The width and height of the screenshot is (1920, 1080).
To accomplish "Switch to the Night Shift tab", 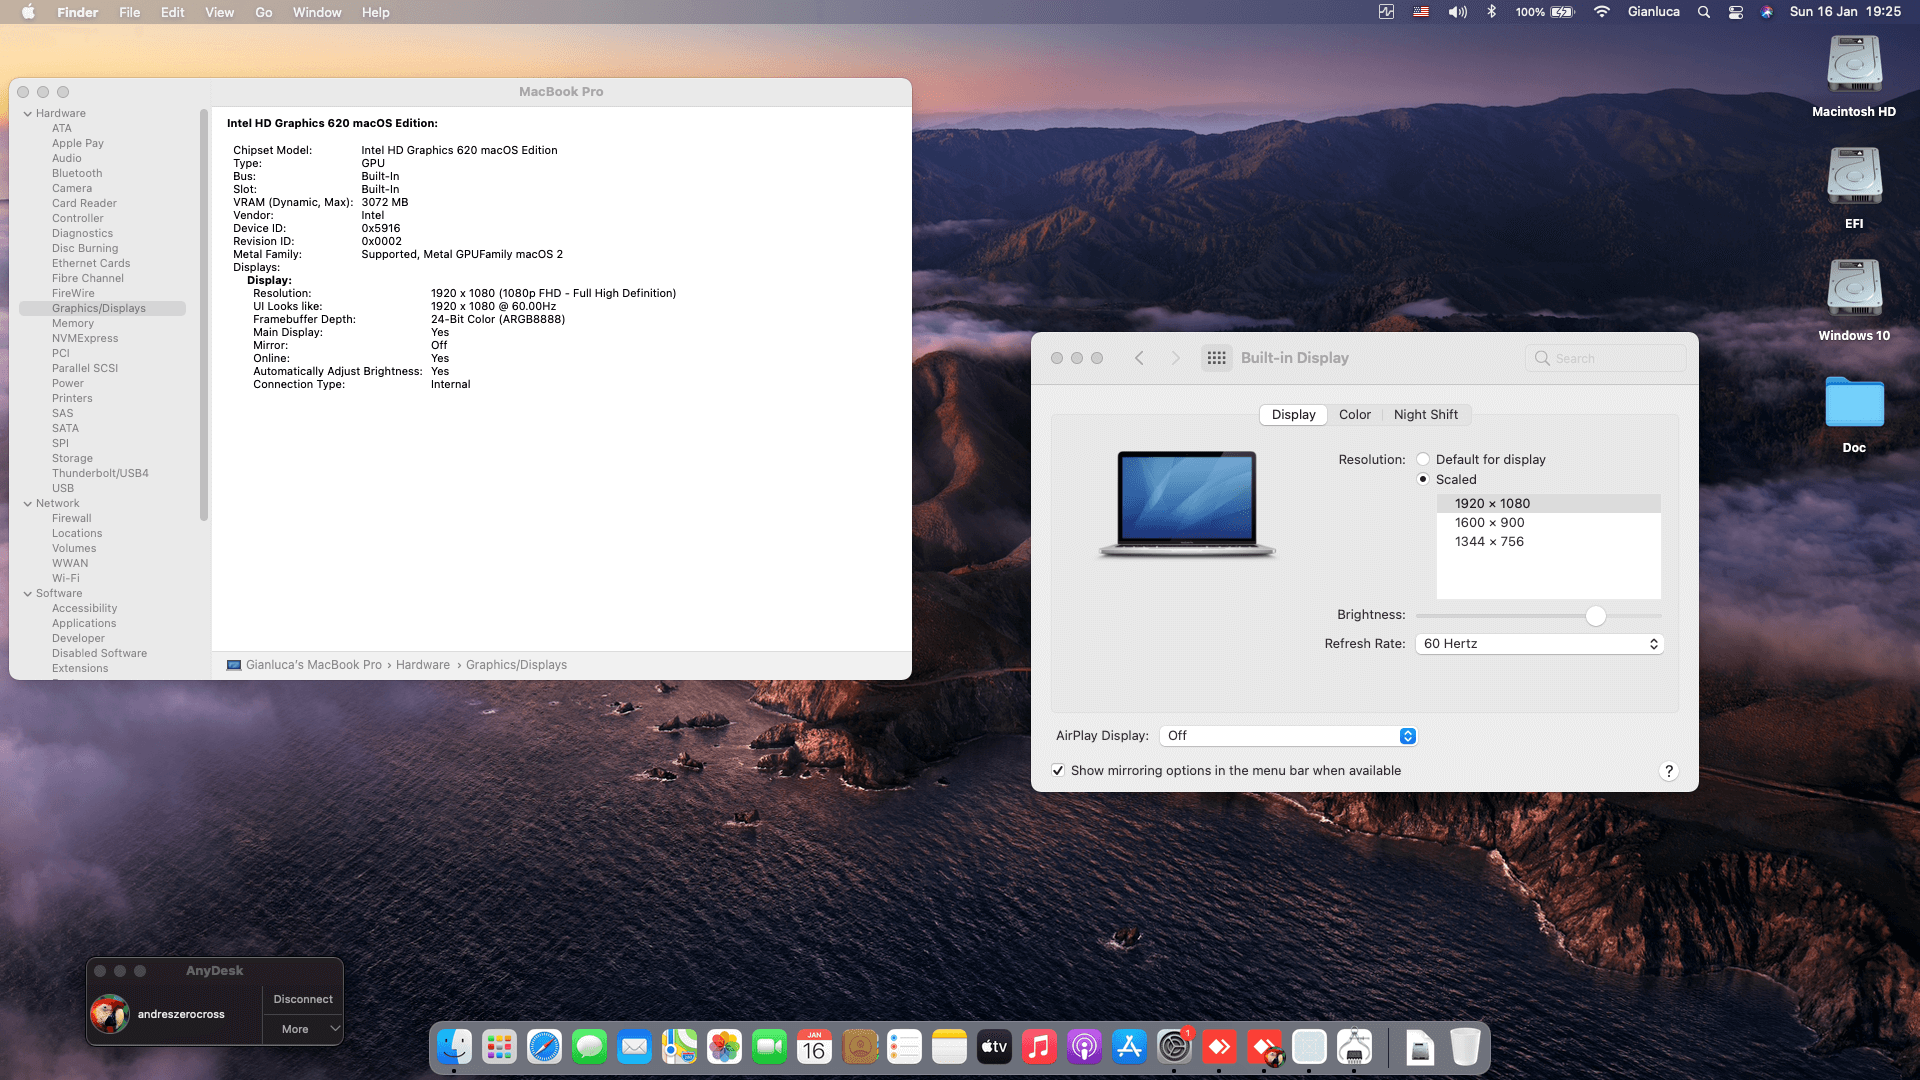I will pos(1426,414).
